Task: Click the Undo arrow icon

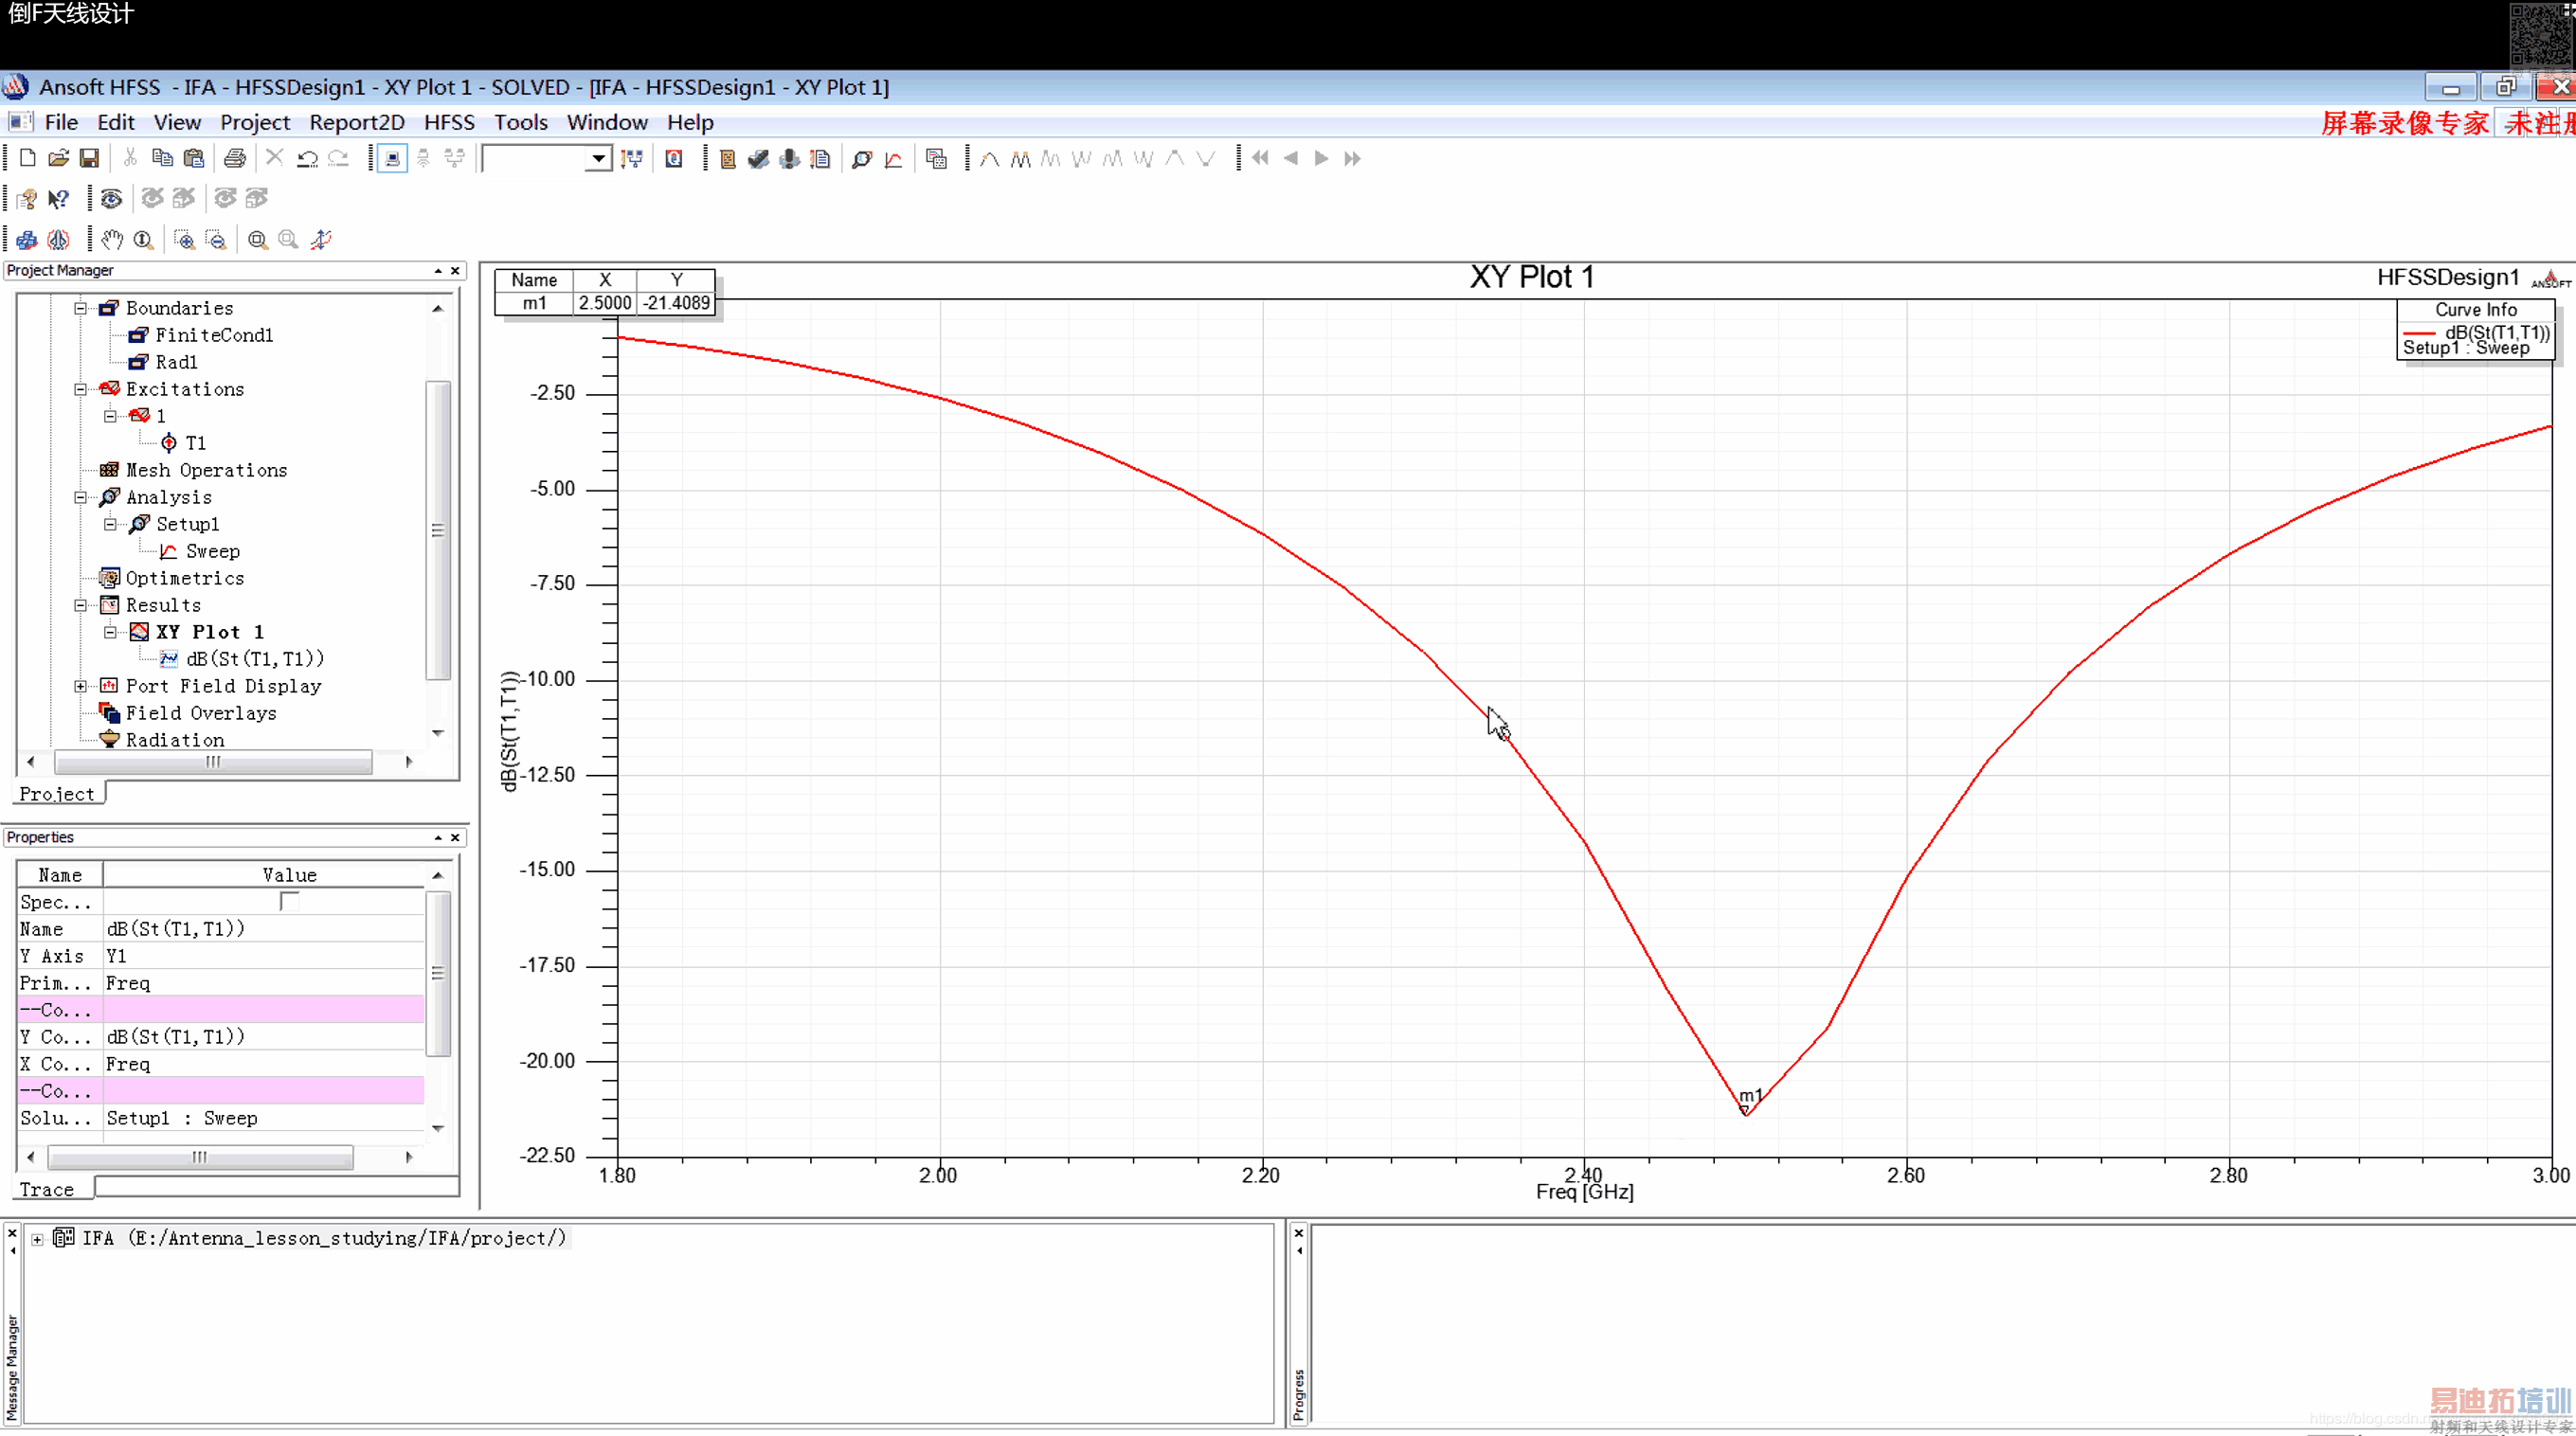Action: point(307,158)
